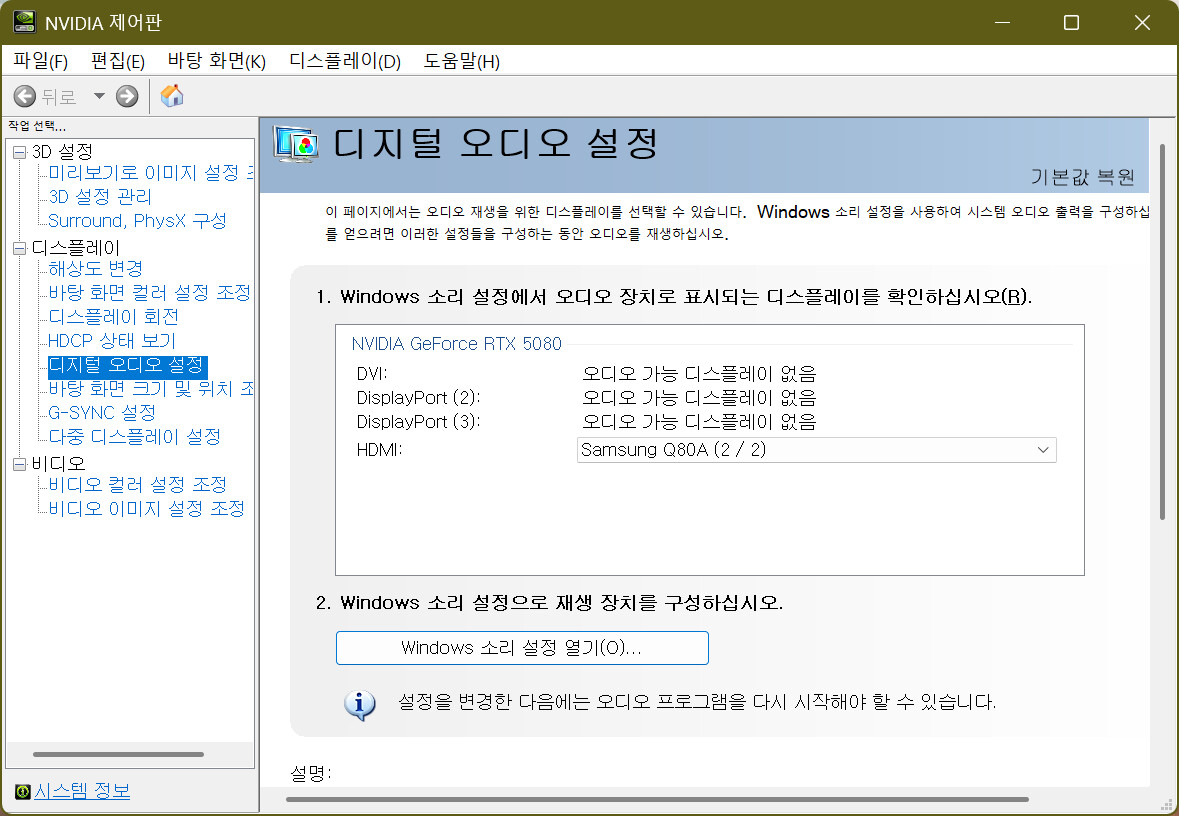The image size is (1179, 816).
Task: Maximize the NVIDIA 제어판 window
Action: [1071, 23]
